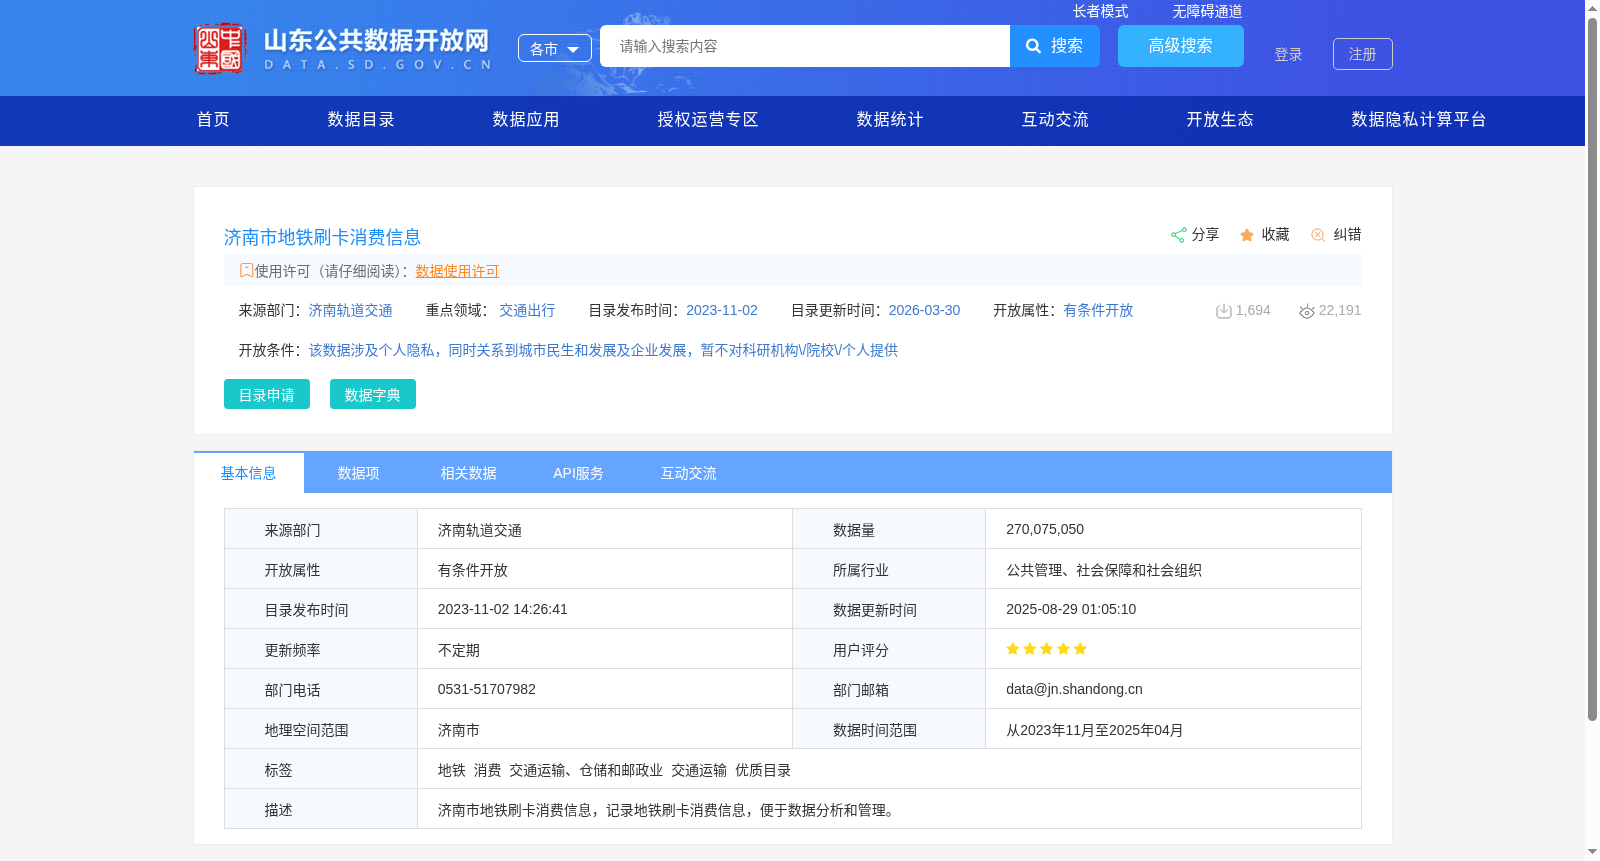This screenshot has width=1600, height=861.
Task: Select the 基本信息 tab
Action: [x=249, y=473]
